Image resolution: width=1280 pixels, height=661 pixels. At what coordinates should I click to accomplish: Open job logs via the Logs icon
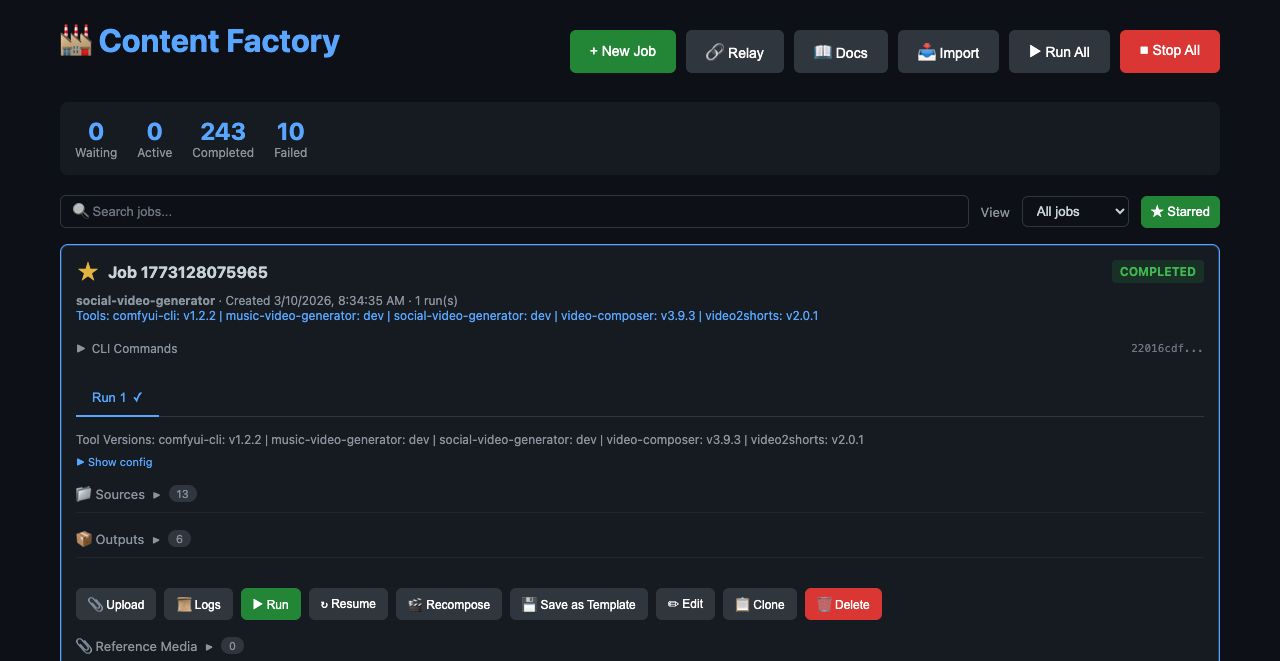click(185, 604)
